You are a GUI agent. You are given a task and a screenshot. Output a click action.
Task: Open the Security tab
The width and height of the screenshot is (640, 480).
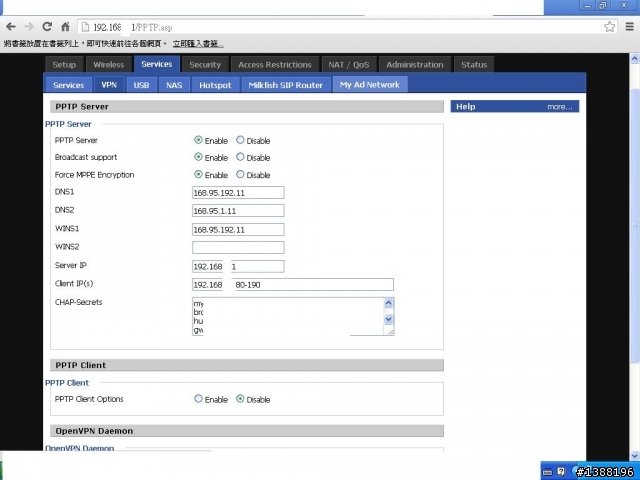(205, 65)
